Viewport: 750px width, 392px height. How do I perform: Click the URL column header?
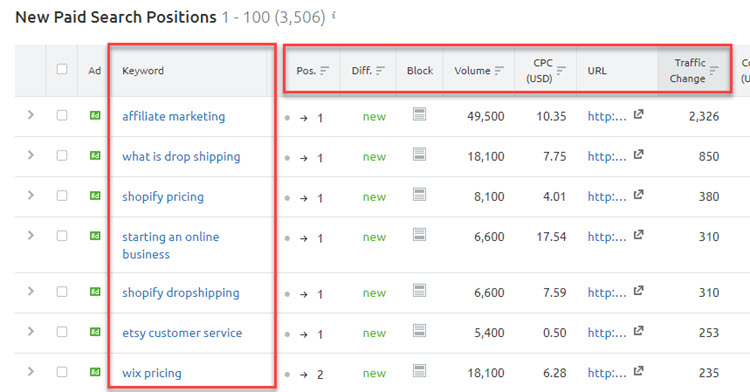(596, 71)
